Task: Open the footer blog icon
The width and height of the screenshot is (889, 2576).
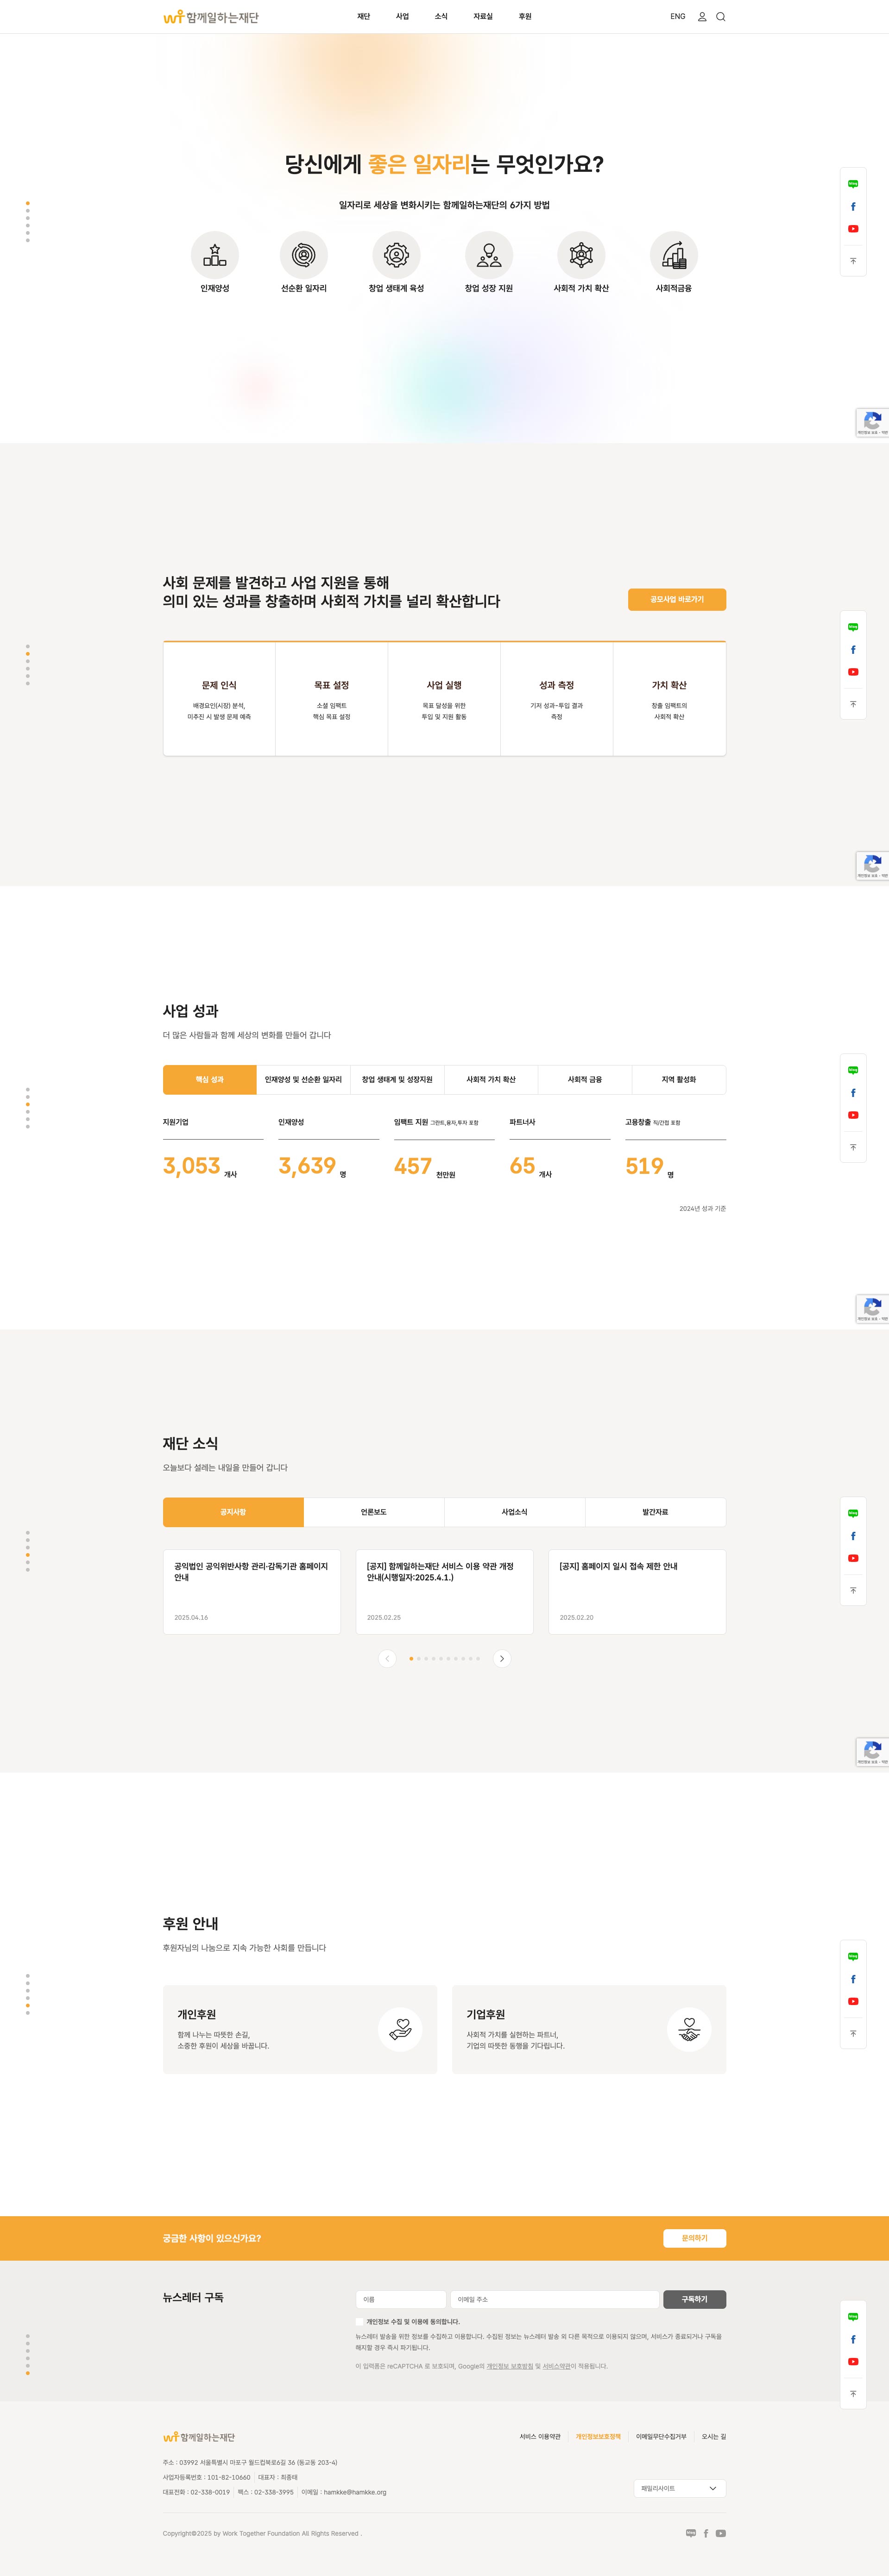Action: [691, 2533]
